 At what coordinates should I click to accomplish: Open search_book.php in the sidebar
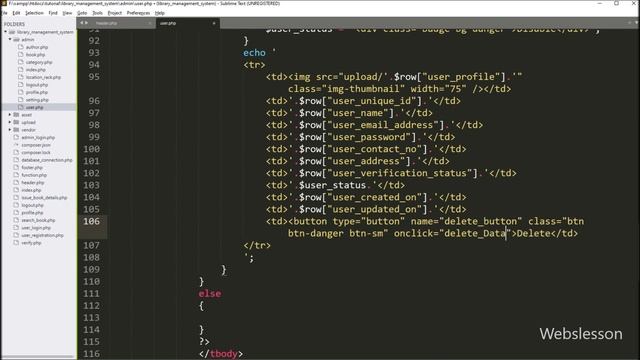point(38,220)
